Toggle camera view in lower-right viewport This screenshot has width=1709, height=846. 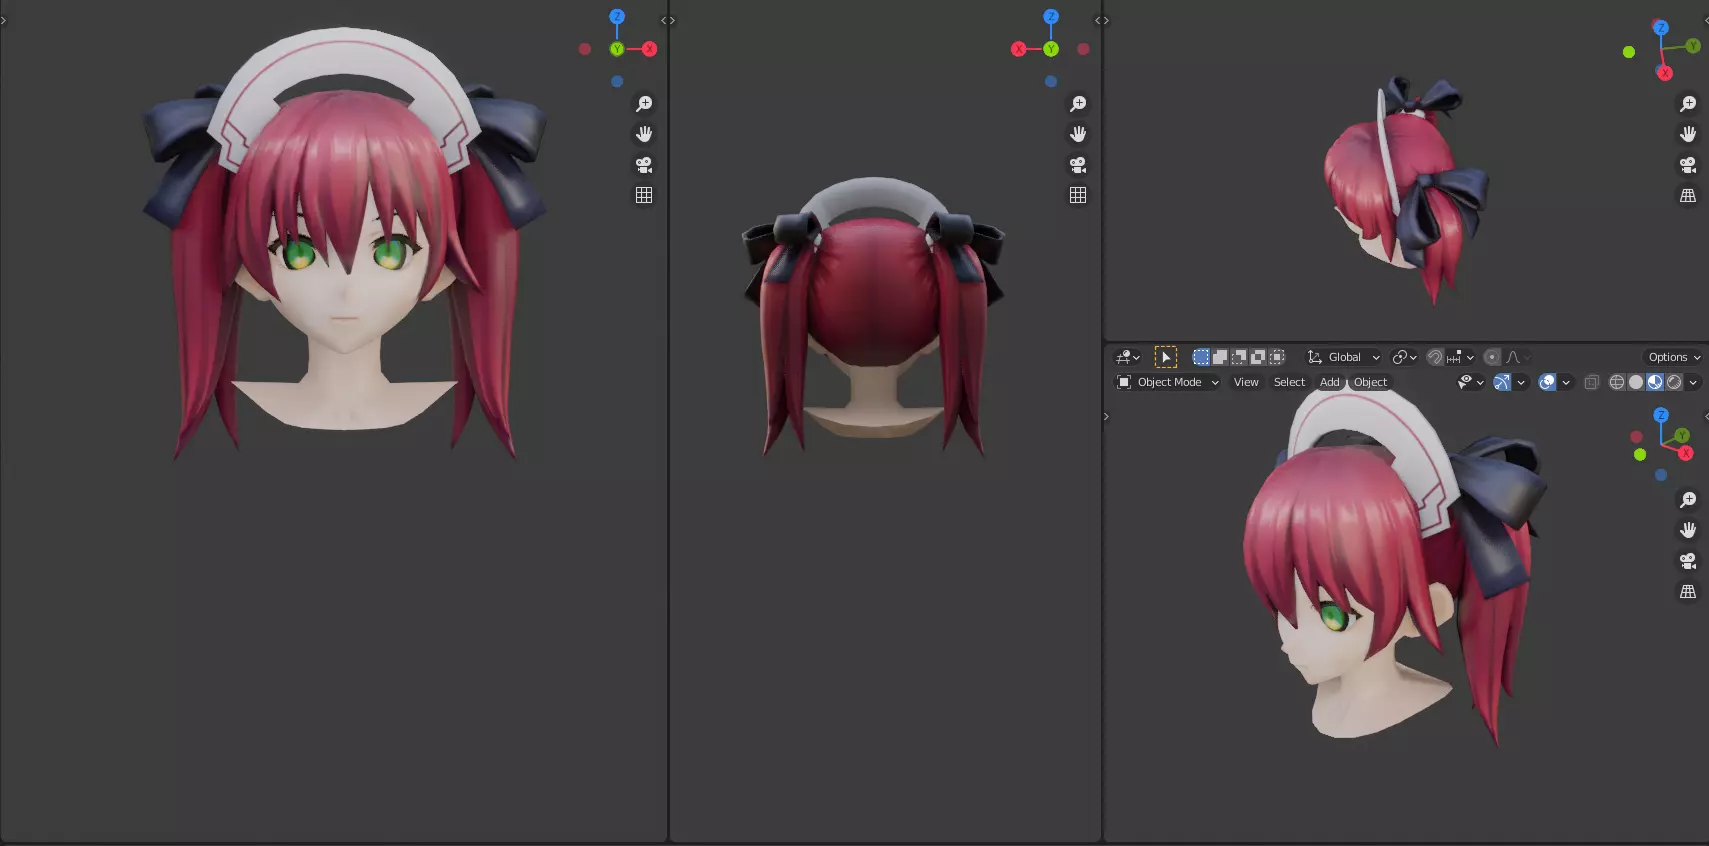coord(1688,561)
